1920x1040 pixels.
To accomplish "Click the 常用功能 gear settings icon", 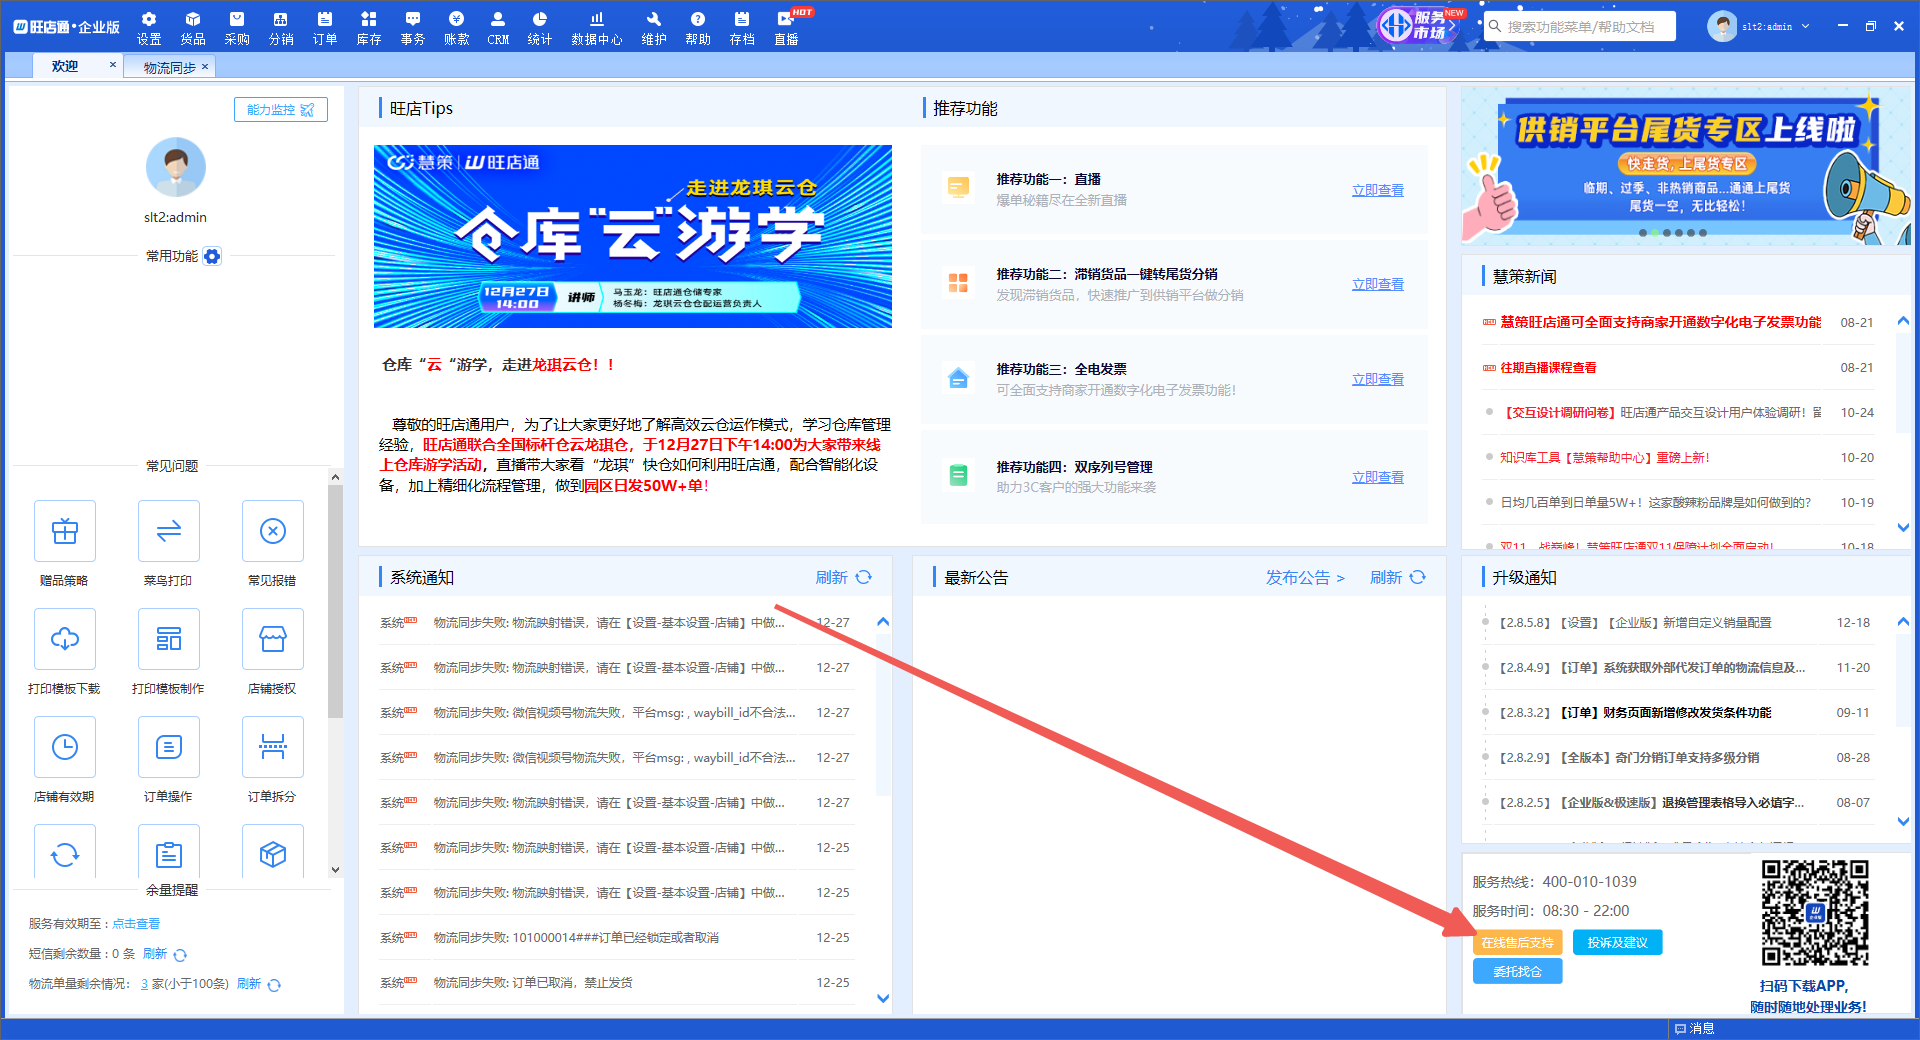I will point(212,256).
